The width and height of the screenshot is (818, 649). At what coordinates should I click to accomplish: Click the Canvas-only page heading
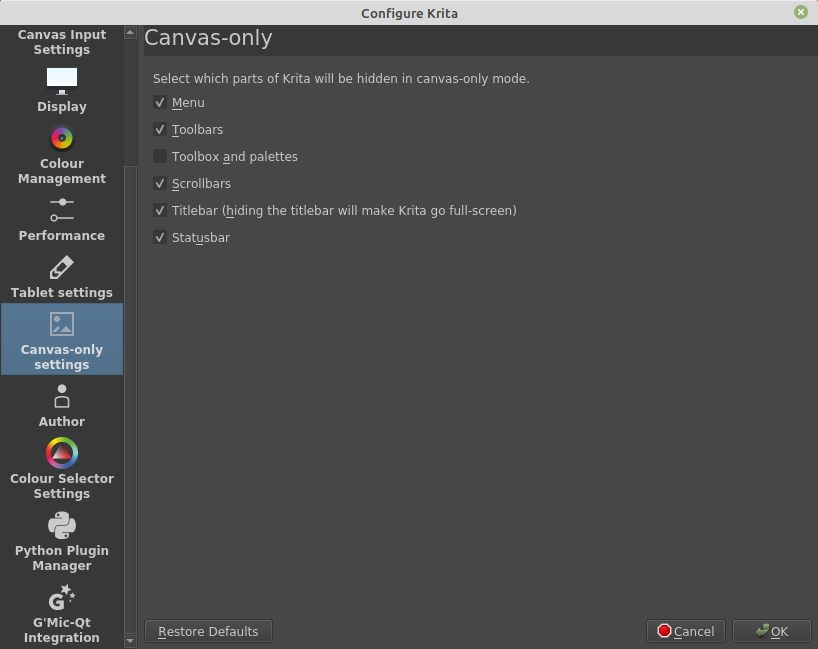208,38
